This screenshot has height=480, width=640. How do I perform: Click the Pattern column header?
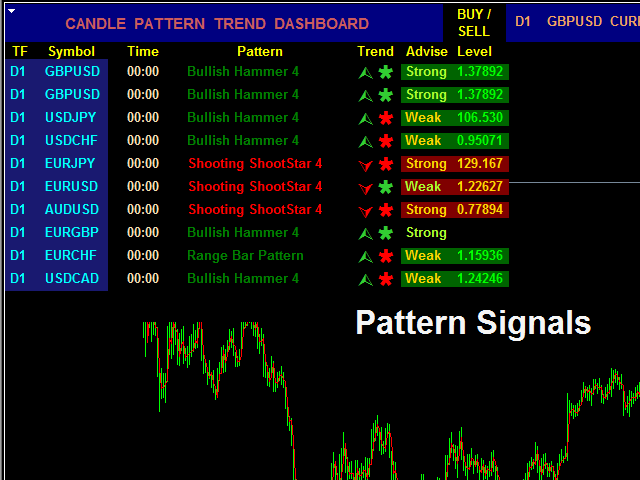coord(260,51)
